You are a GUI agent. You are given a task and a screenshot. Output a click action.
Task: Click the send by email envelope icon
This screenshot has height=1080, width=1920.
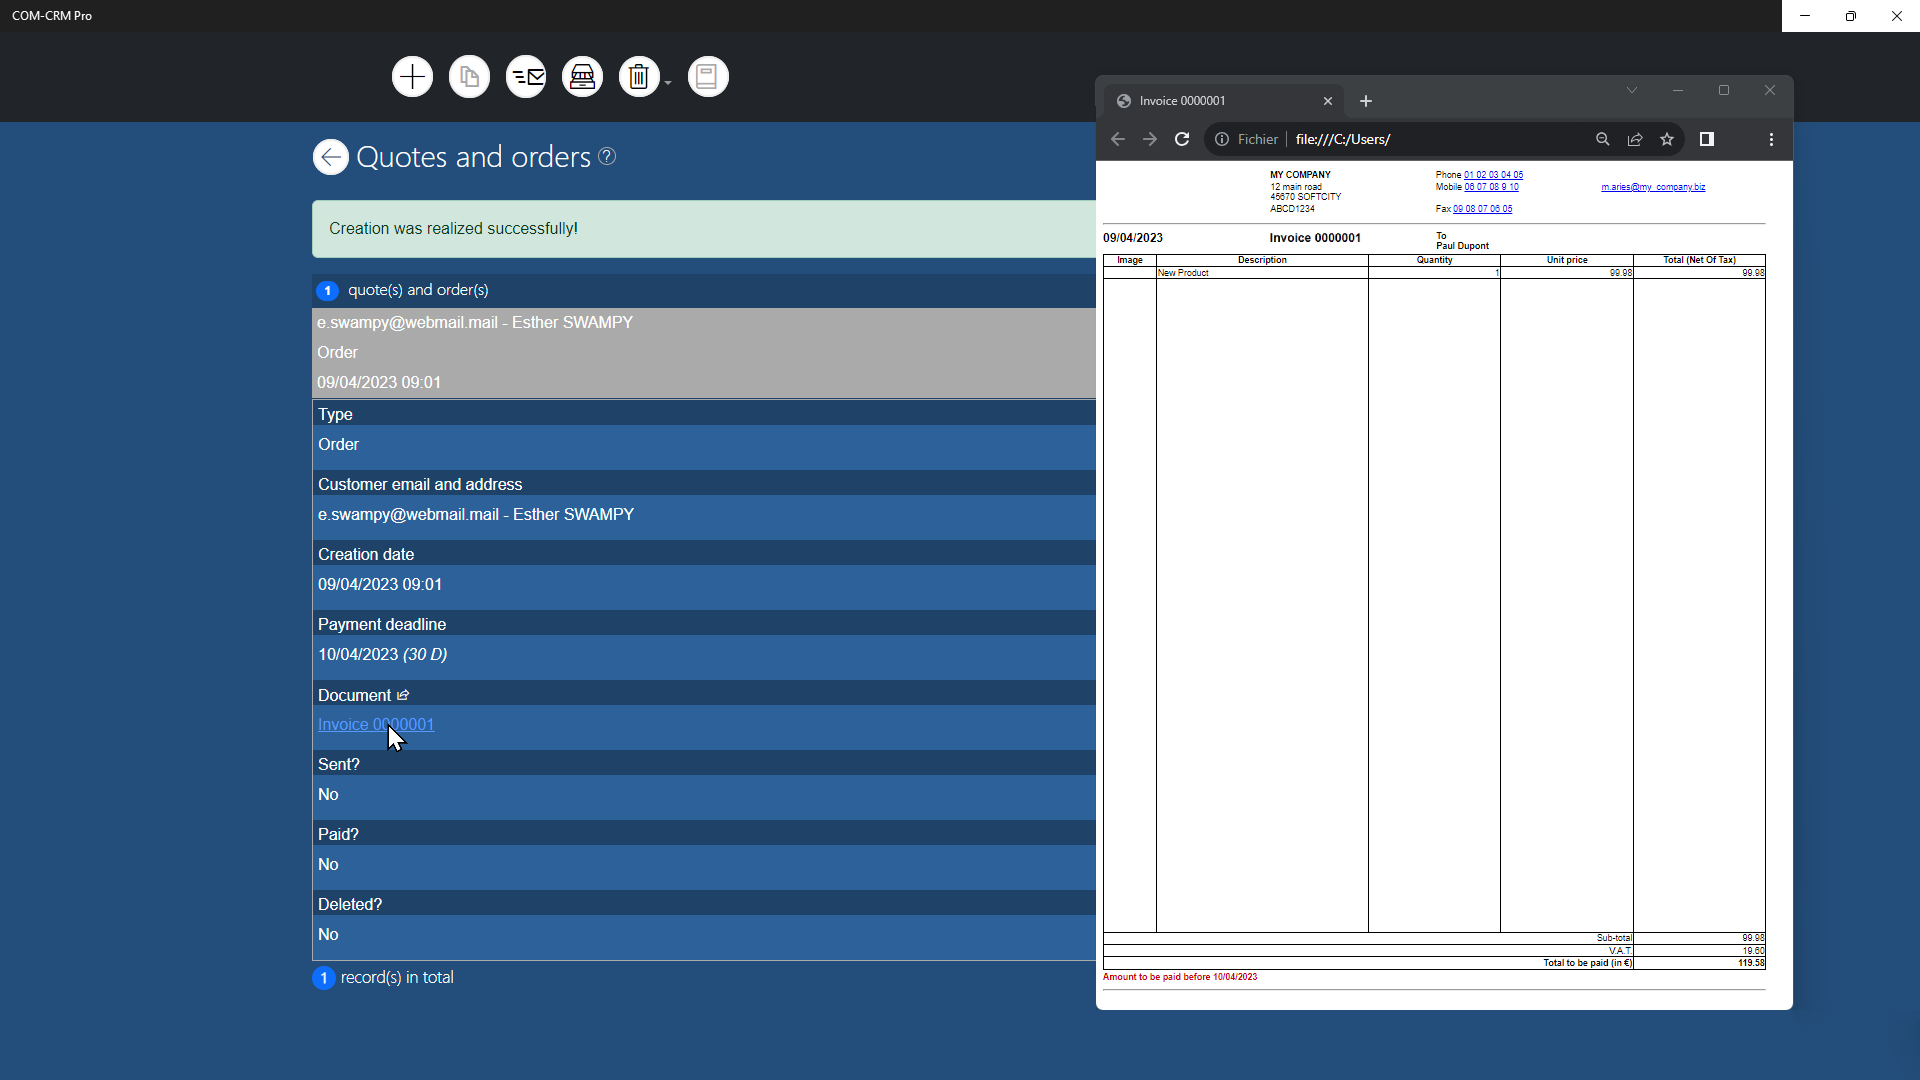(526, 77)
